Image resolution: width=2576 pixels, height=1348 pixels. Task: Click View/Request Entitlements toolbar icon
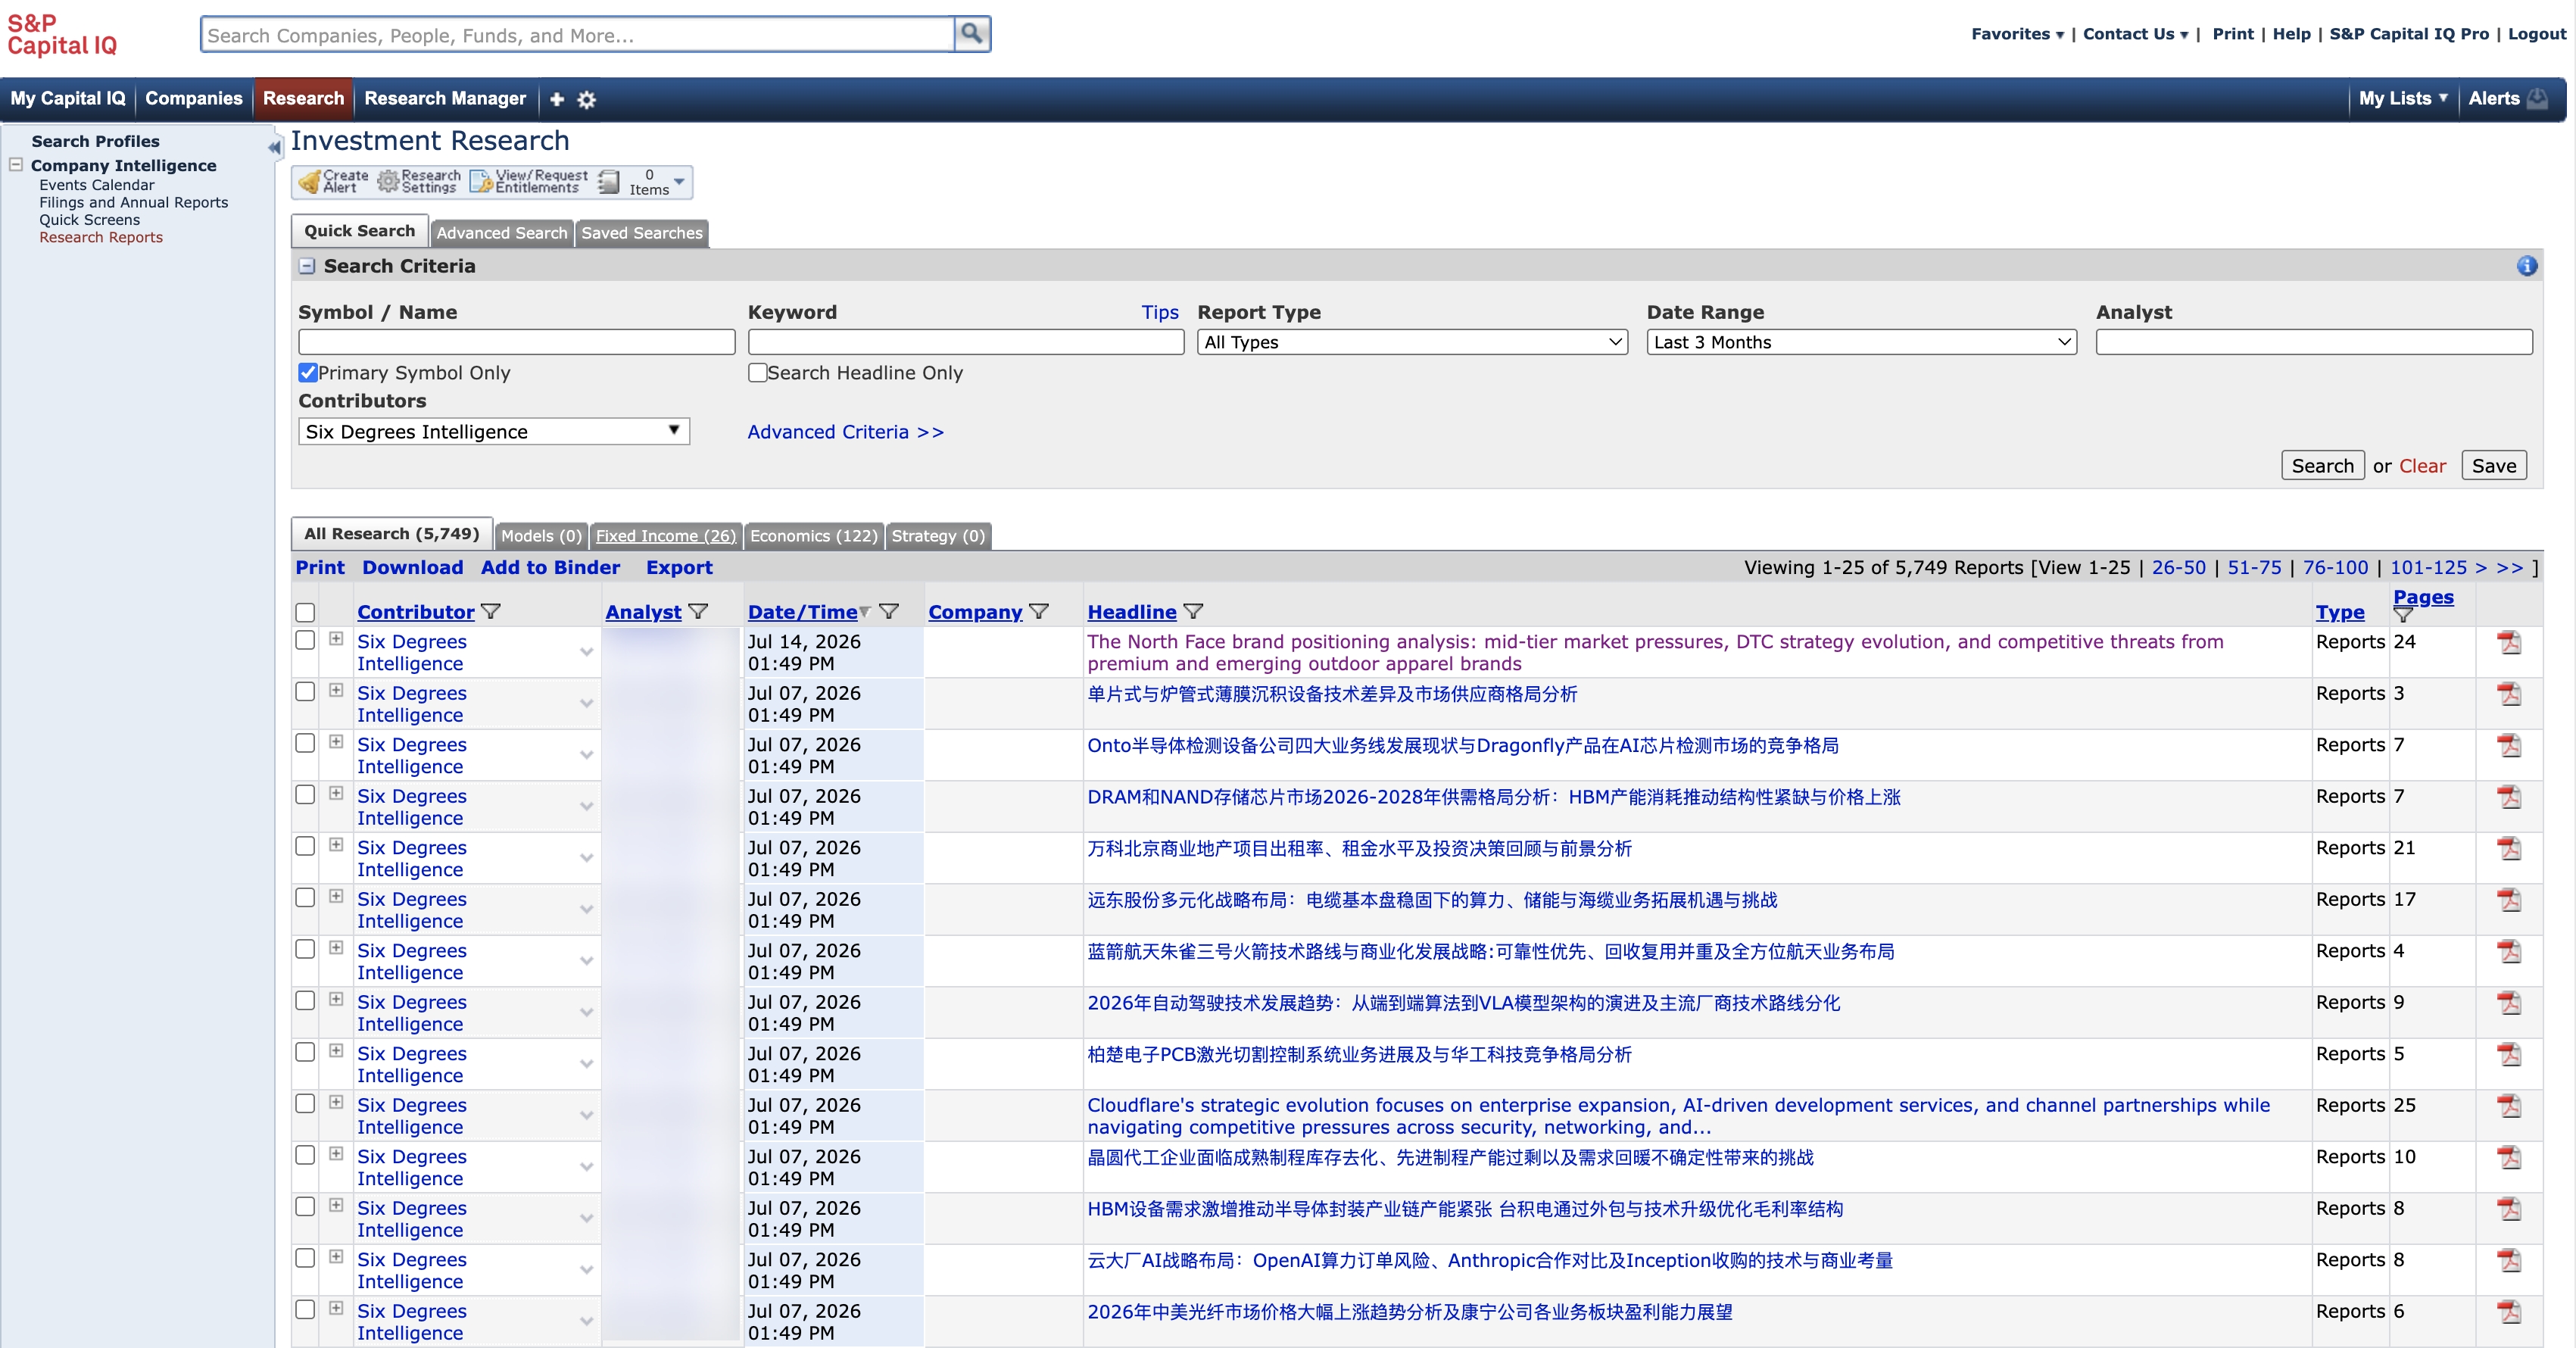[x=529, y=181]
